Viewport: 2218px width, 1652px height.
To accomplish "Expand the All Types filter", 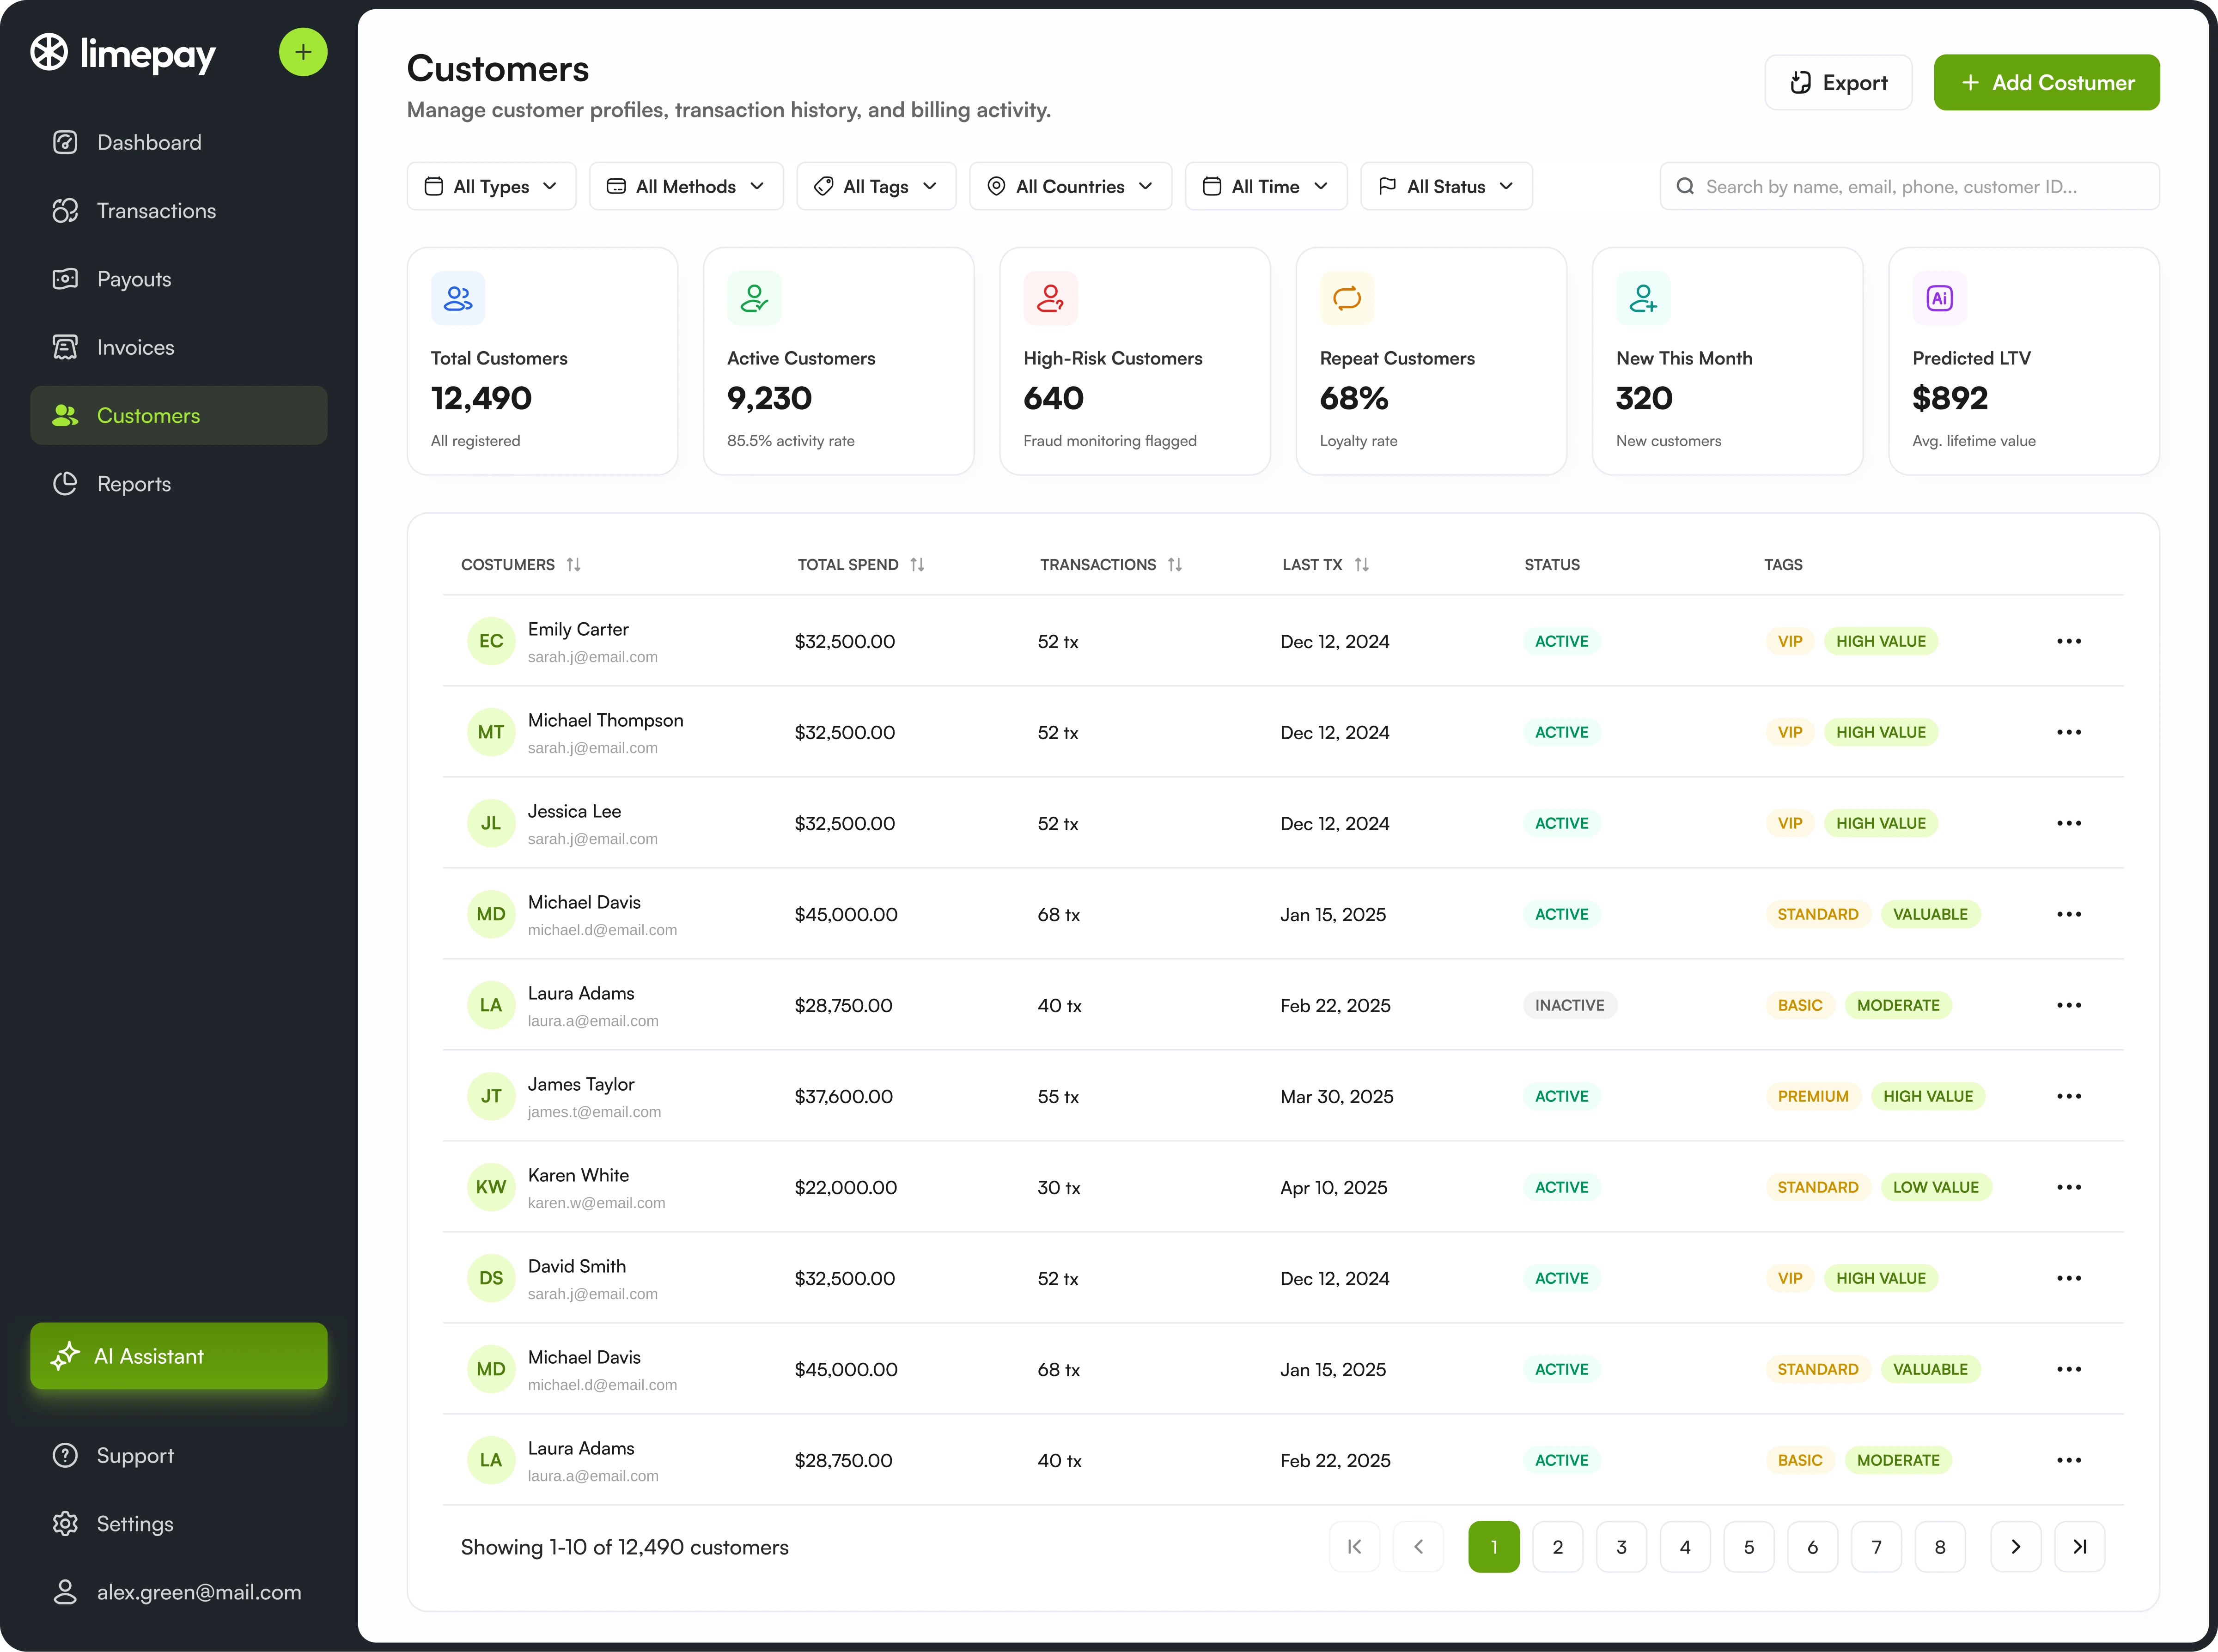I will (x=492, y=187).
